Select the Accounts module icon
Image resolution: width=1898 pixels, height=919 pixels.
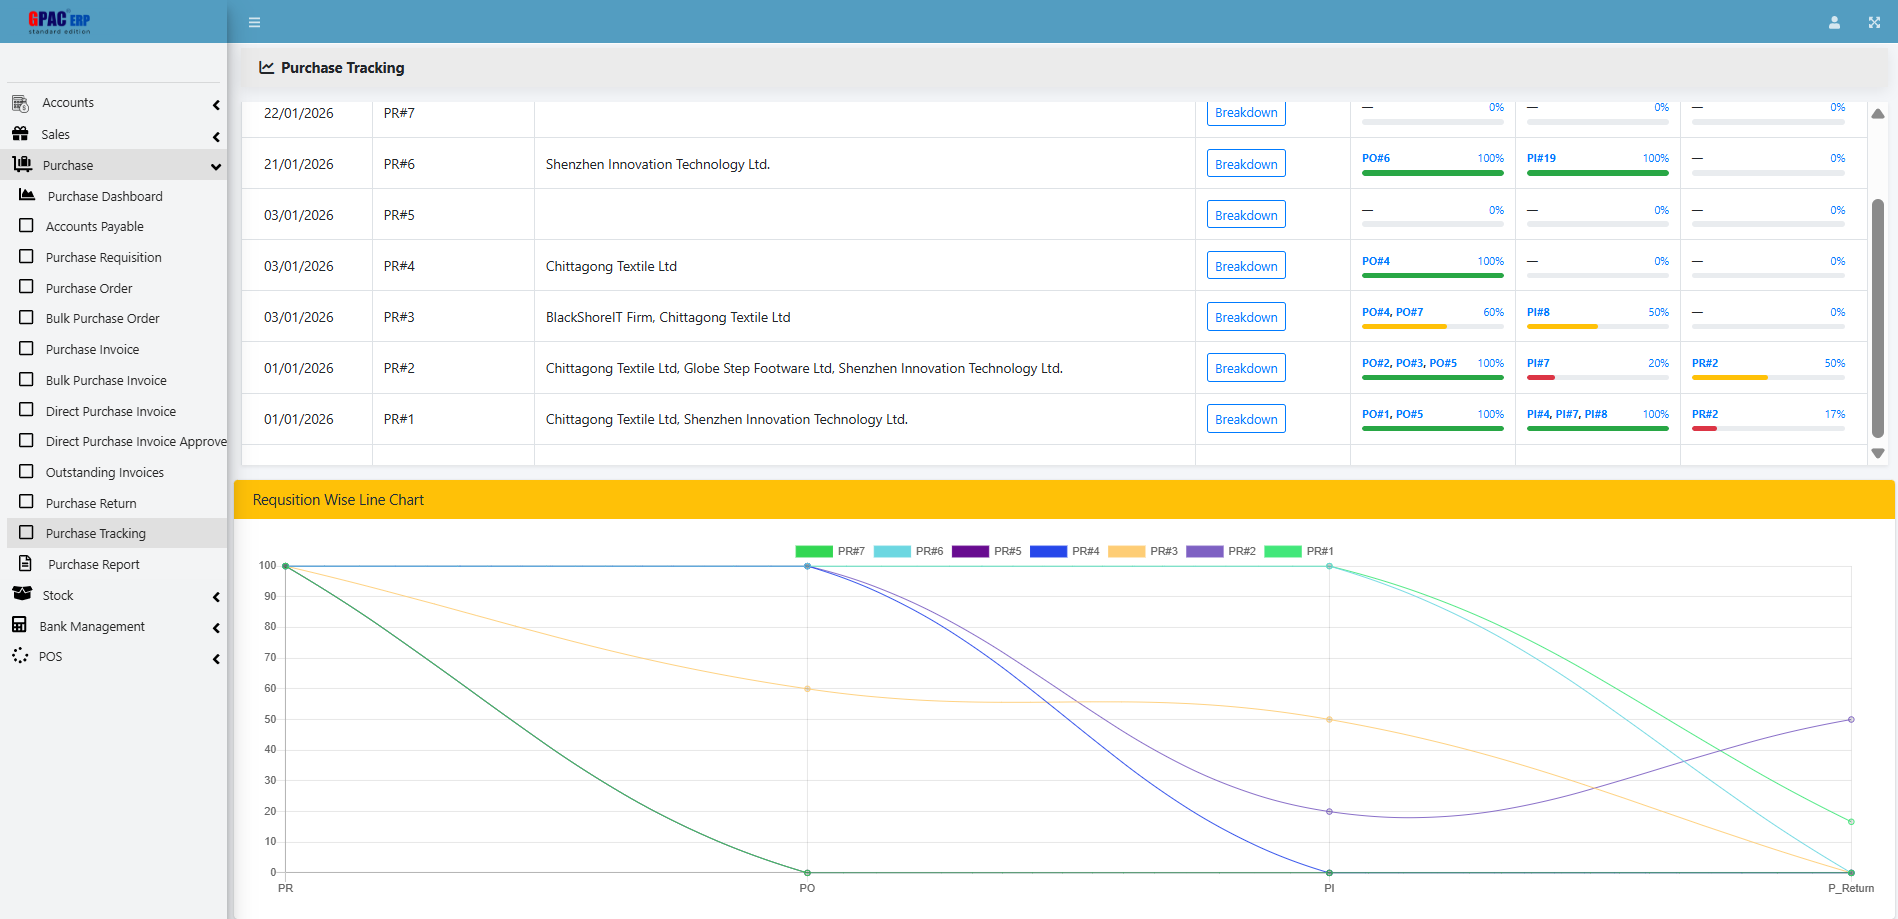point(20,102)
